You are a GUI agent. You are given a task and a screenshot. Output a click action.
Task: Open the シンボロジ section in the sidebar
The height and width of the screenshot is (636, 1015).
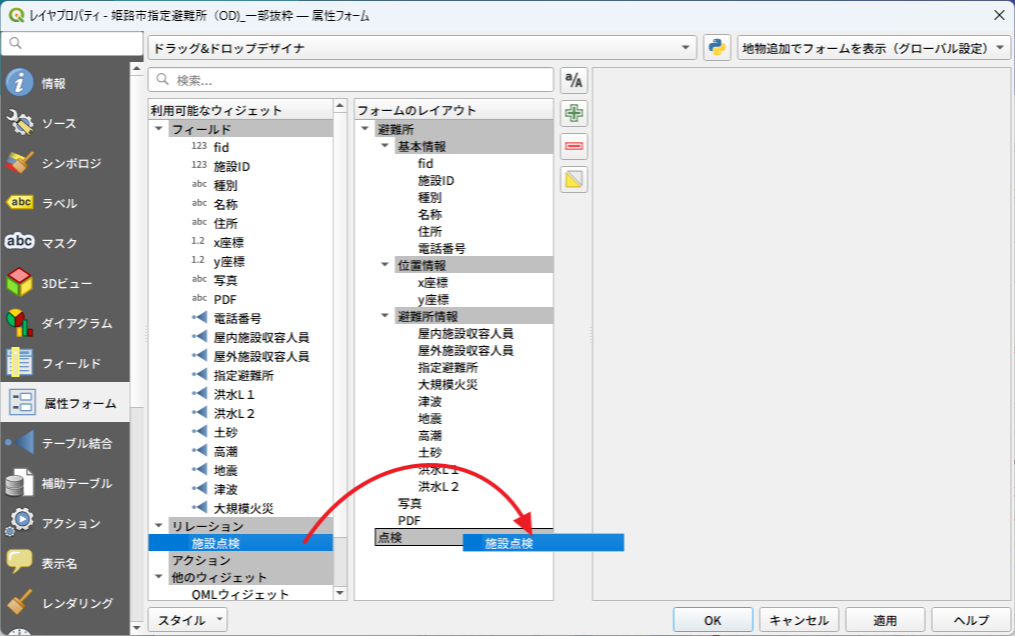(66, 163)
